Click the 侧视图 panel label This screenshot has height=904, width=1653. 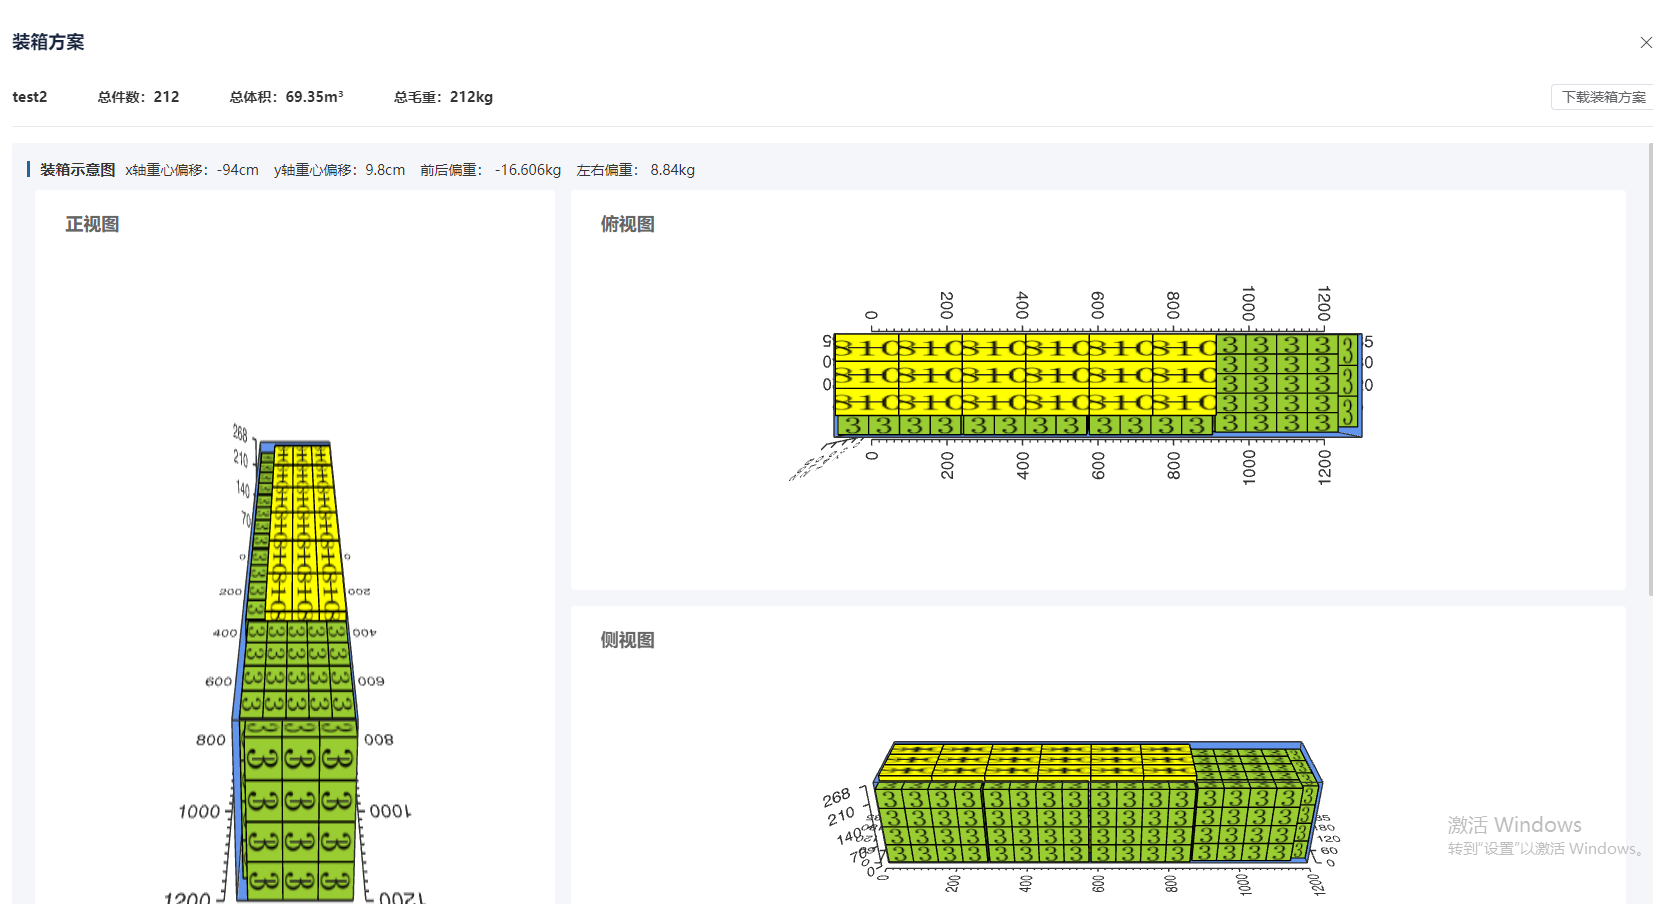point(628,640)
